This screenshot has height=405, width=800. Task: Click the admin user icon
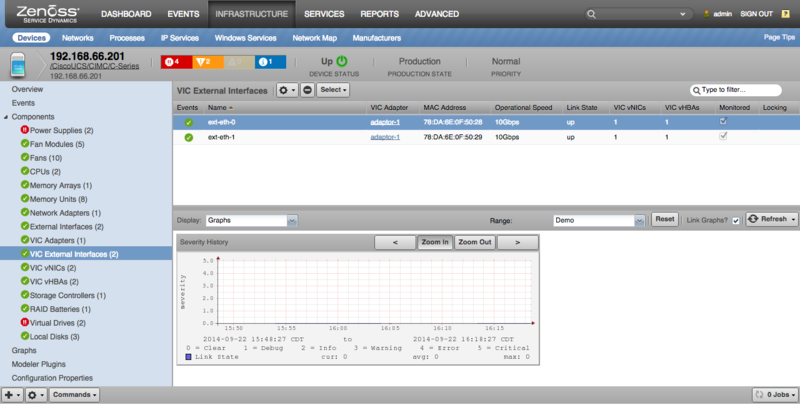[x=707, y=14]
